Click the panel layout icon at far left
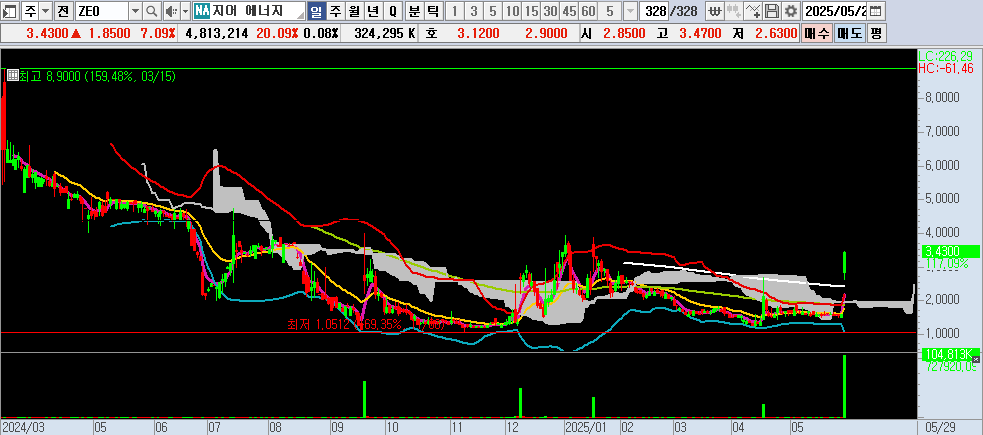 (x=11, y=11)
